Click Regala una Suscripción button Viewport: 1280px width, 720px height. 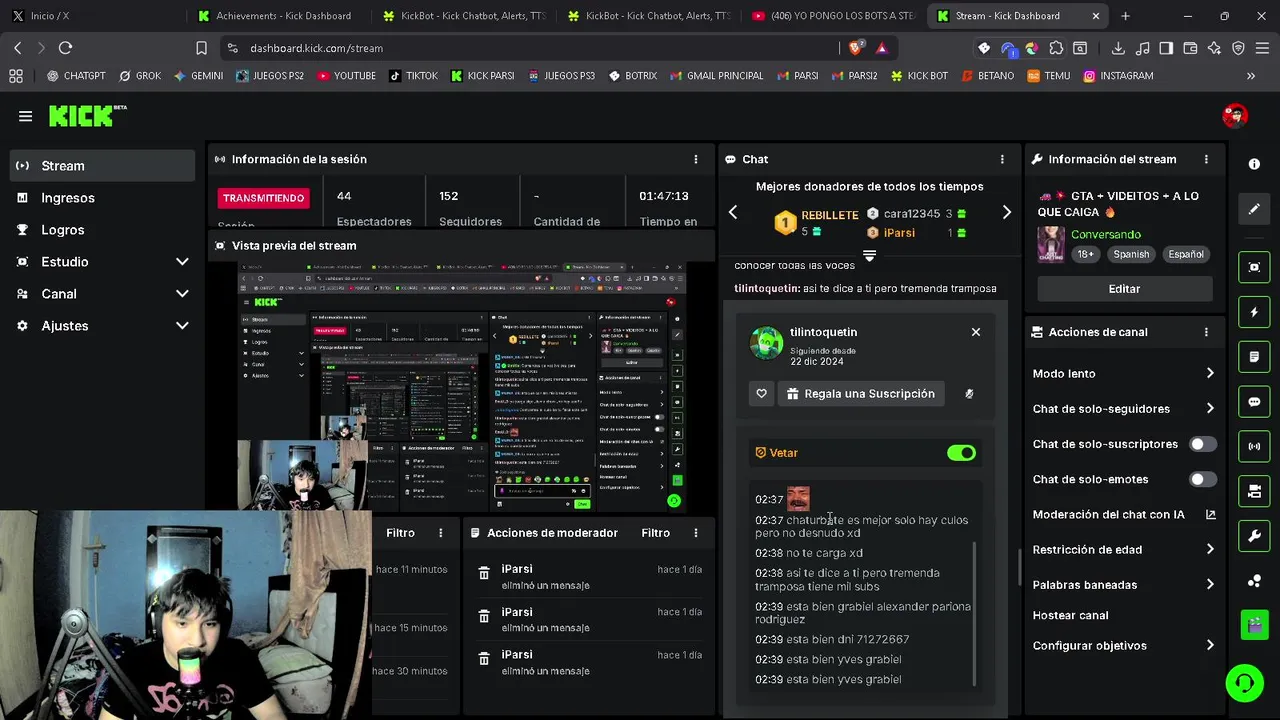coord(860,394)
